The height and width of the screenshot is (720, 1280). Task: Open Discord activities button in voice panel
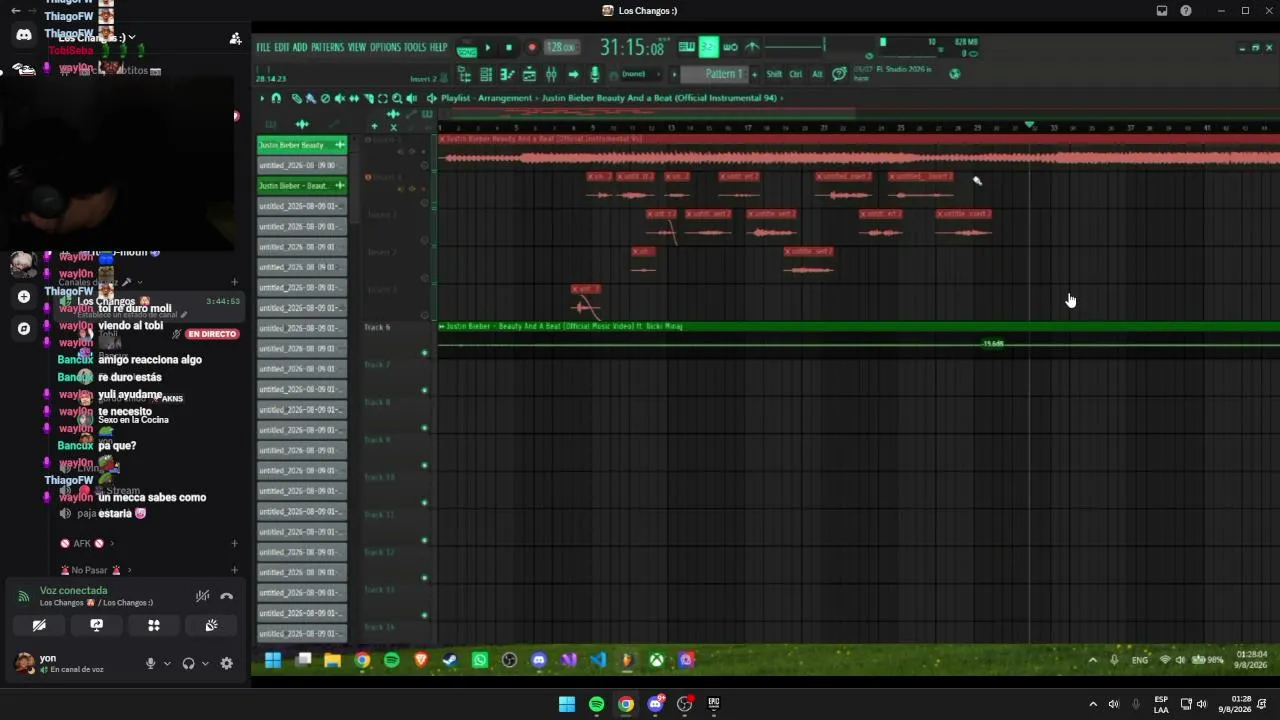154,625
